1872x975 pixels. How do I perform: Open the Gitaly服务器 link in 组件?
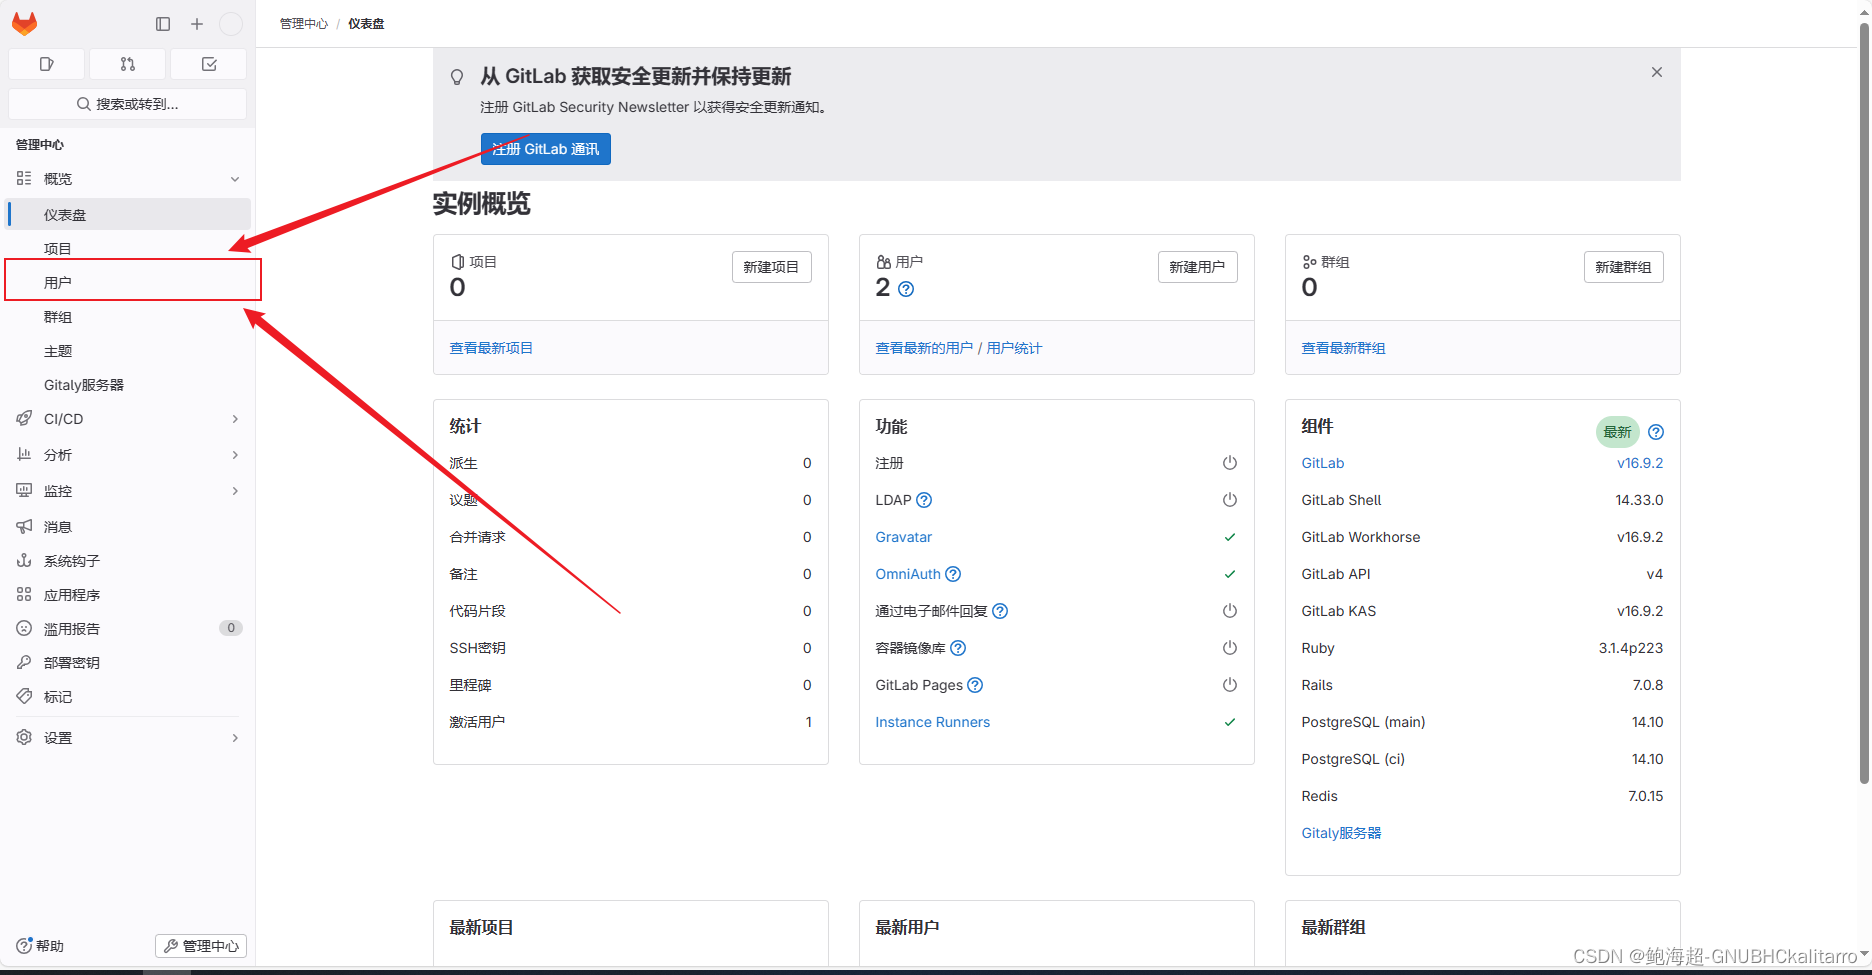click(1341, 833)
